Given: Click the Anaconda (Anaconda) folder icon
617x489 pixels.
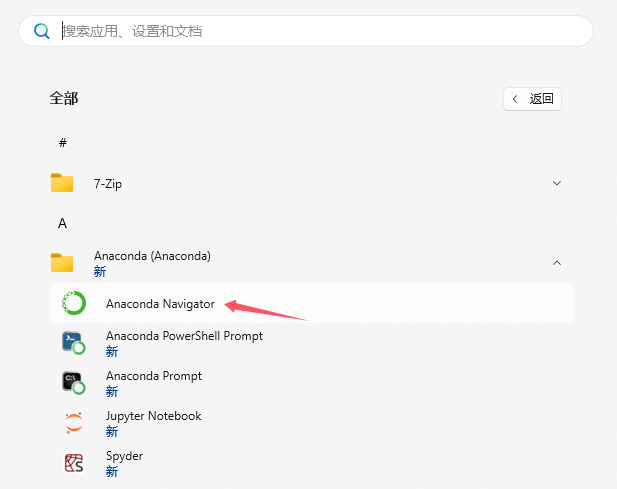Looking at the screenshot, I should [62, 263].
